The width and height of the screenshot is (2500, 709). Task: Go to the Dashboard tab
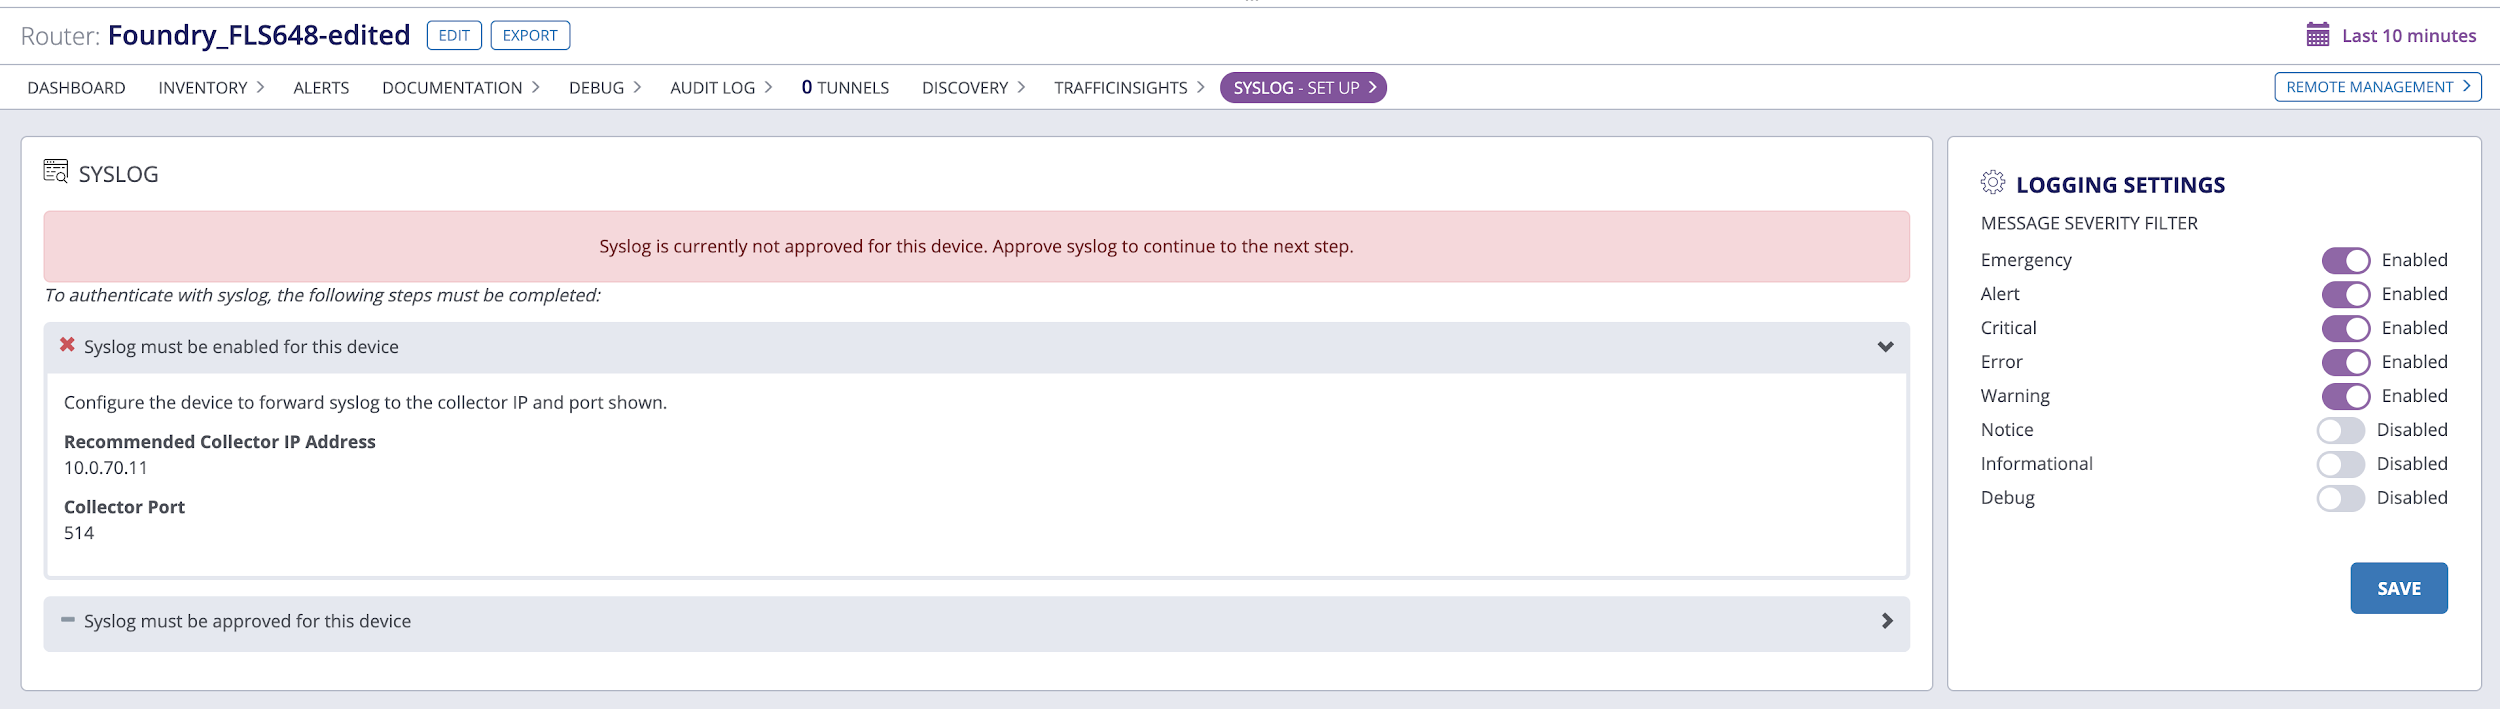tap(77, 88)
